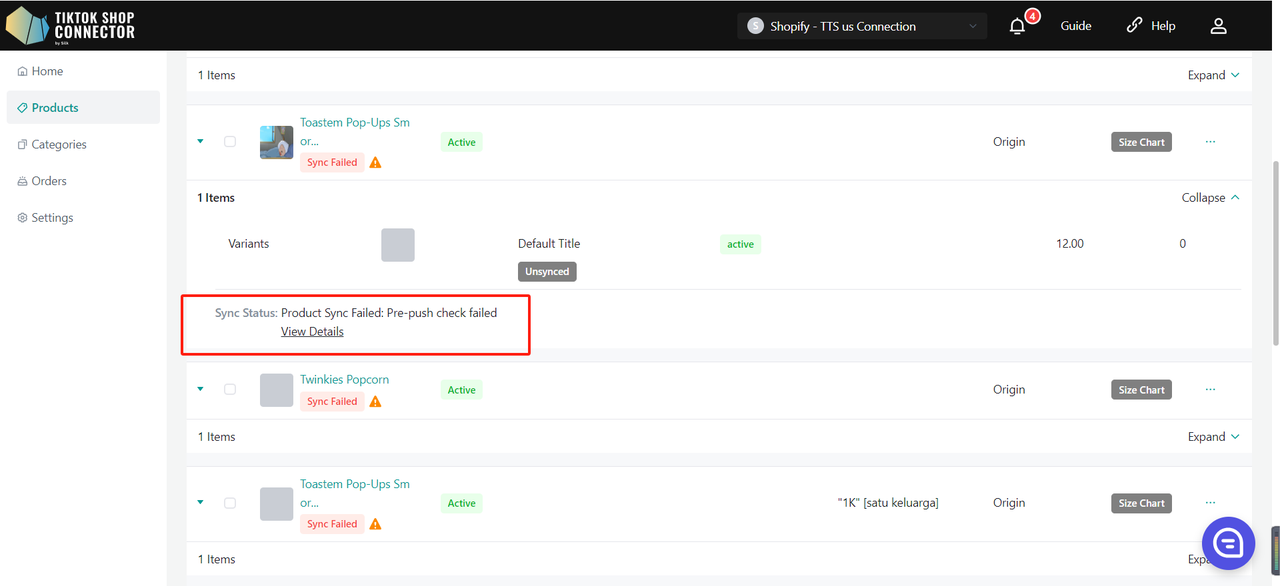Go to Categories in the sidebar
The width and height of the screenshot is (1280, 586).
point(59,144)
